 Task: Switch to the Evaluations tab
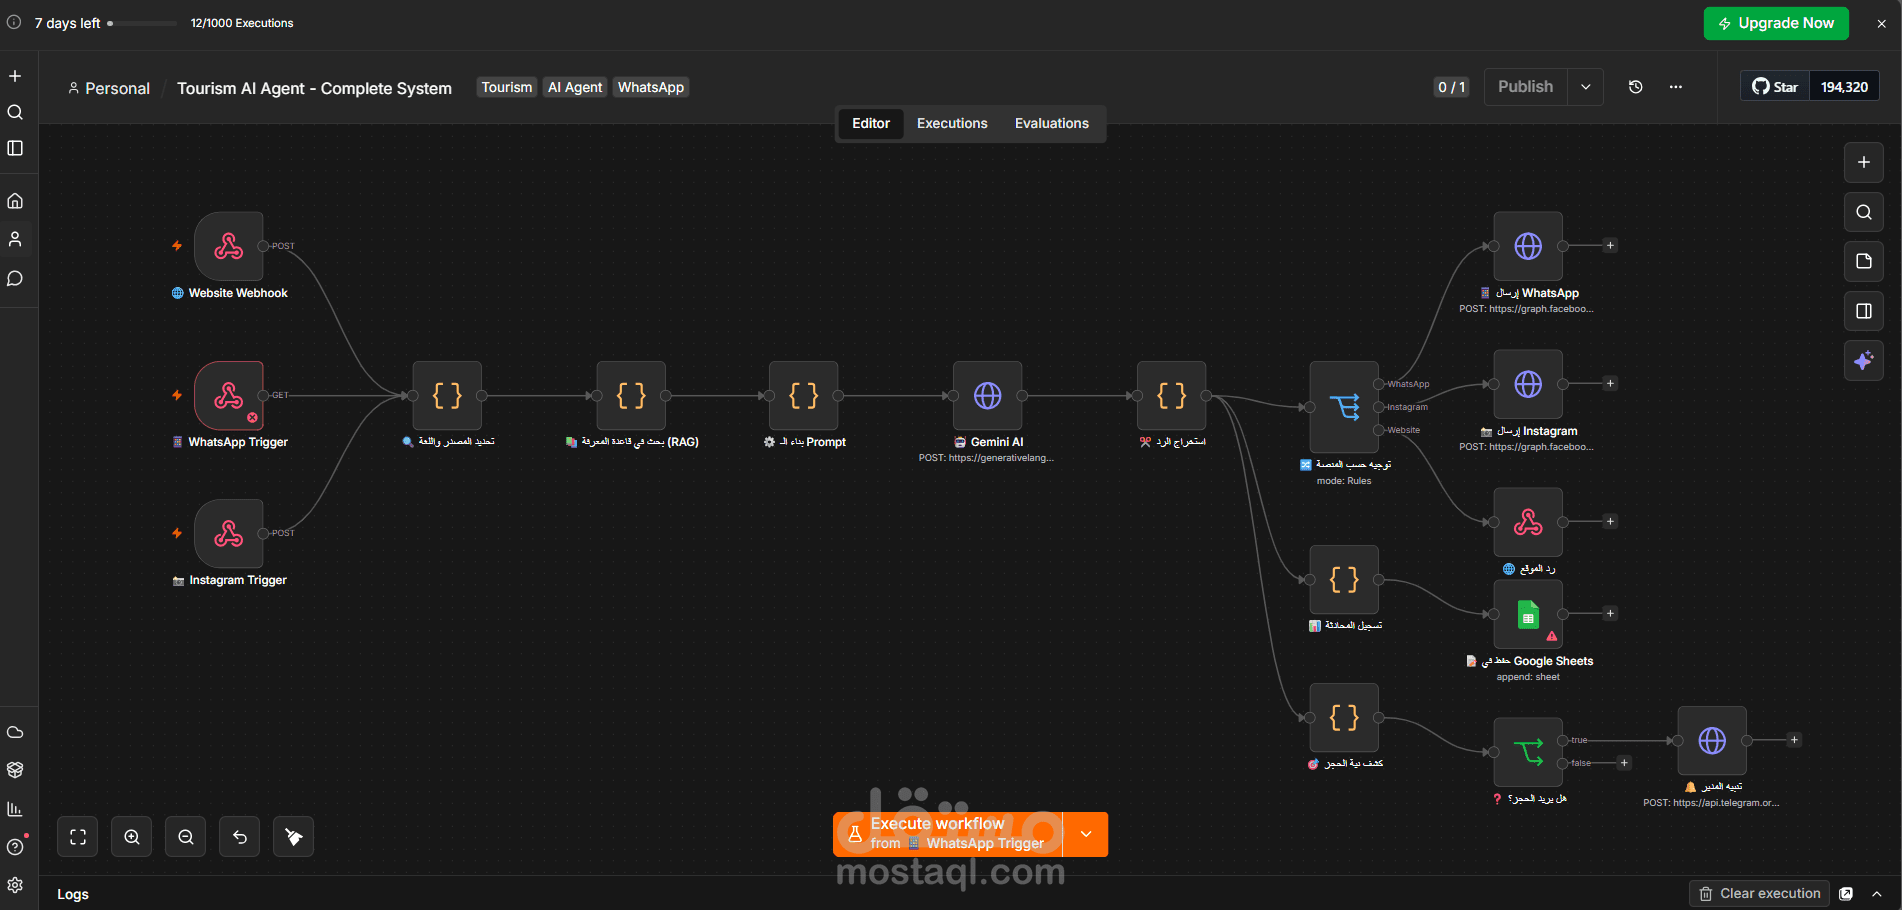tap(1052, 123)
